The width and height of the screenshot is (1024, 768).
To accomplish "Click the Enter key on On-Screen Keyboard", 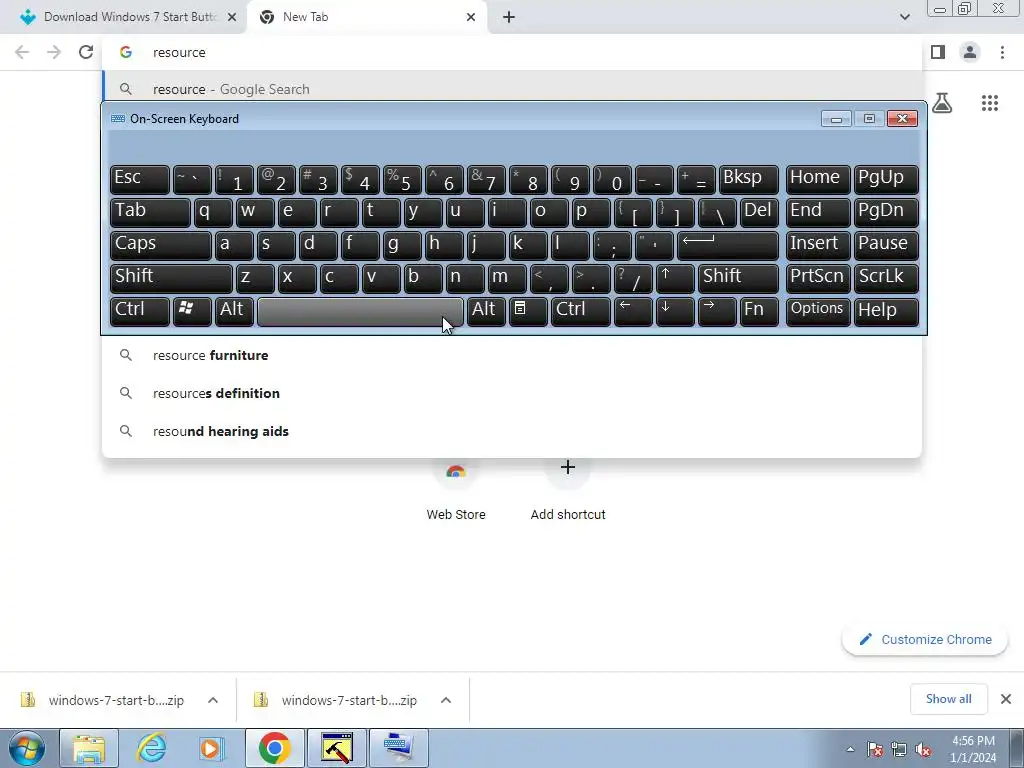I will pos(728,245).
